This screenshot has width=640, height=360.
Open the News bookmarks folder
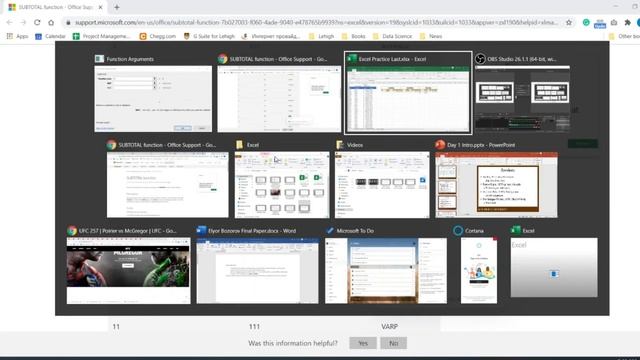pos(431,36)
